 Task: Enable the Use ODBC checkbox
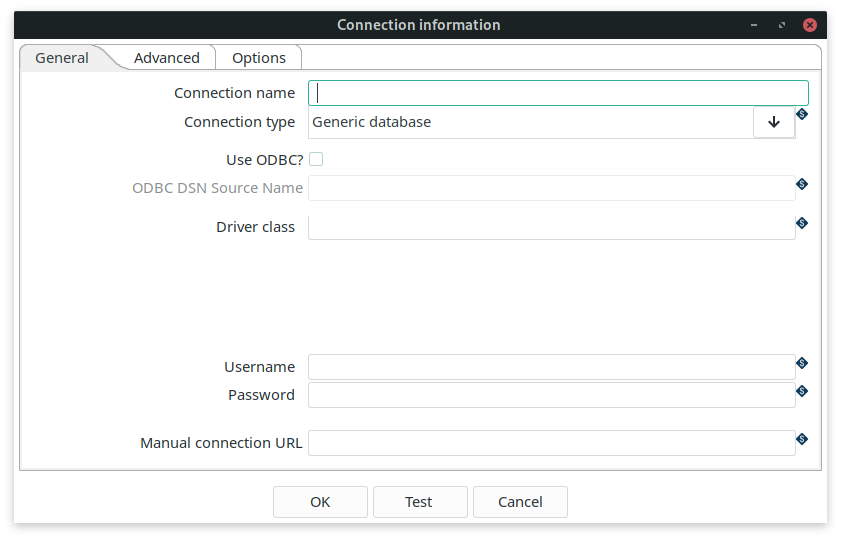316,159
